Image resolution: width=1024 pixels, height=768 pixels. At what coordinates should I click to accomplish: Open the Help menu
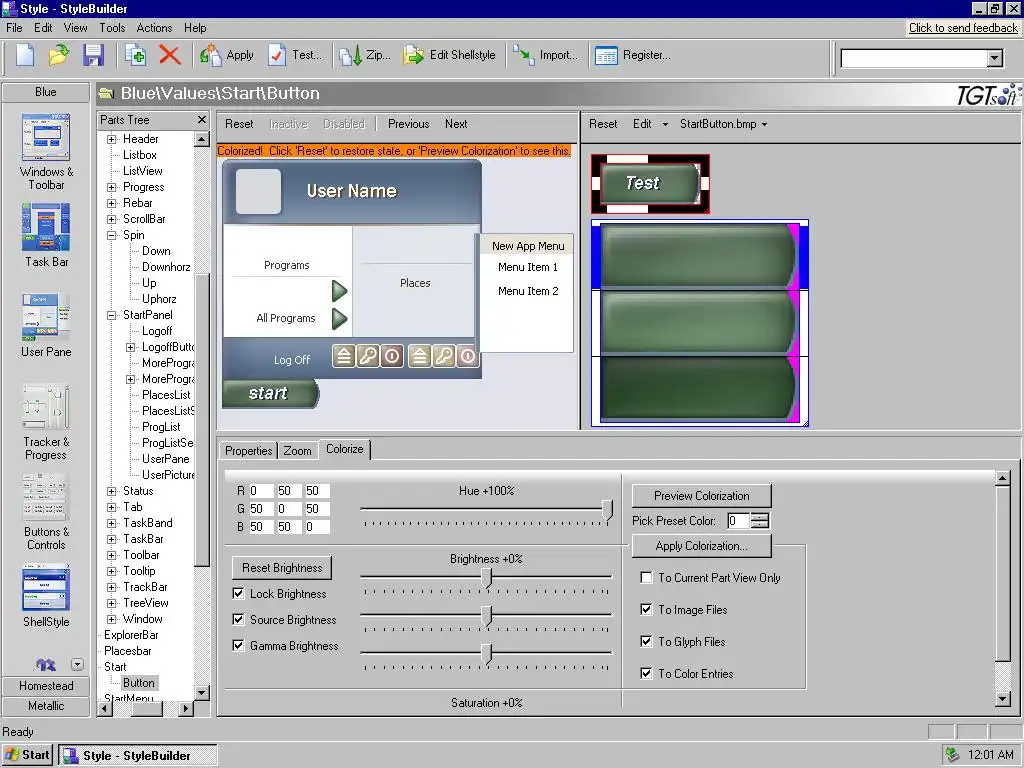click(195, 27)
